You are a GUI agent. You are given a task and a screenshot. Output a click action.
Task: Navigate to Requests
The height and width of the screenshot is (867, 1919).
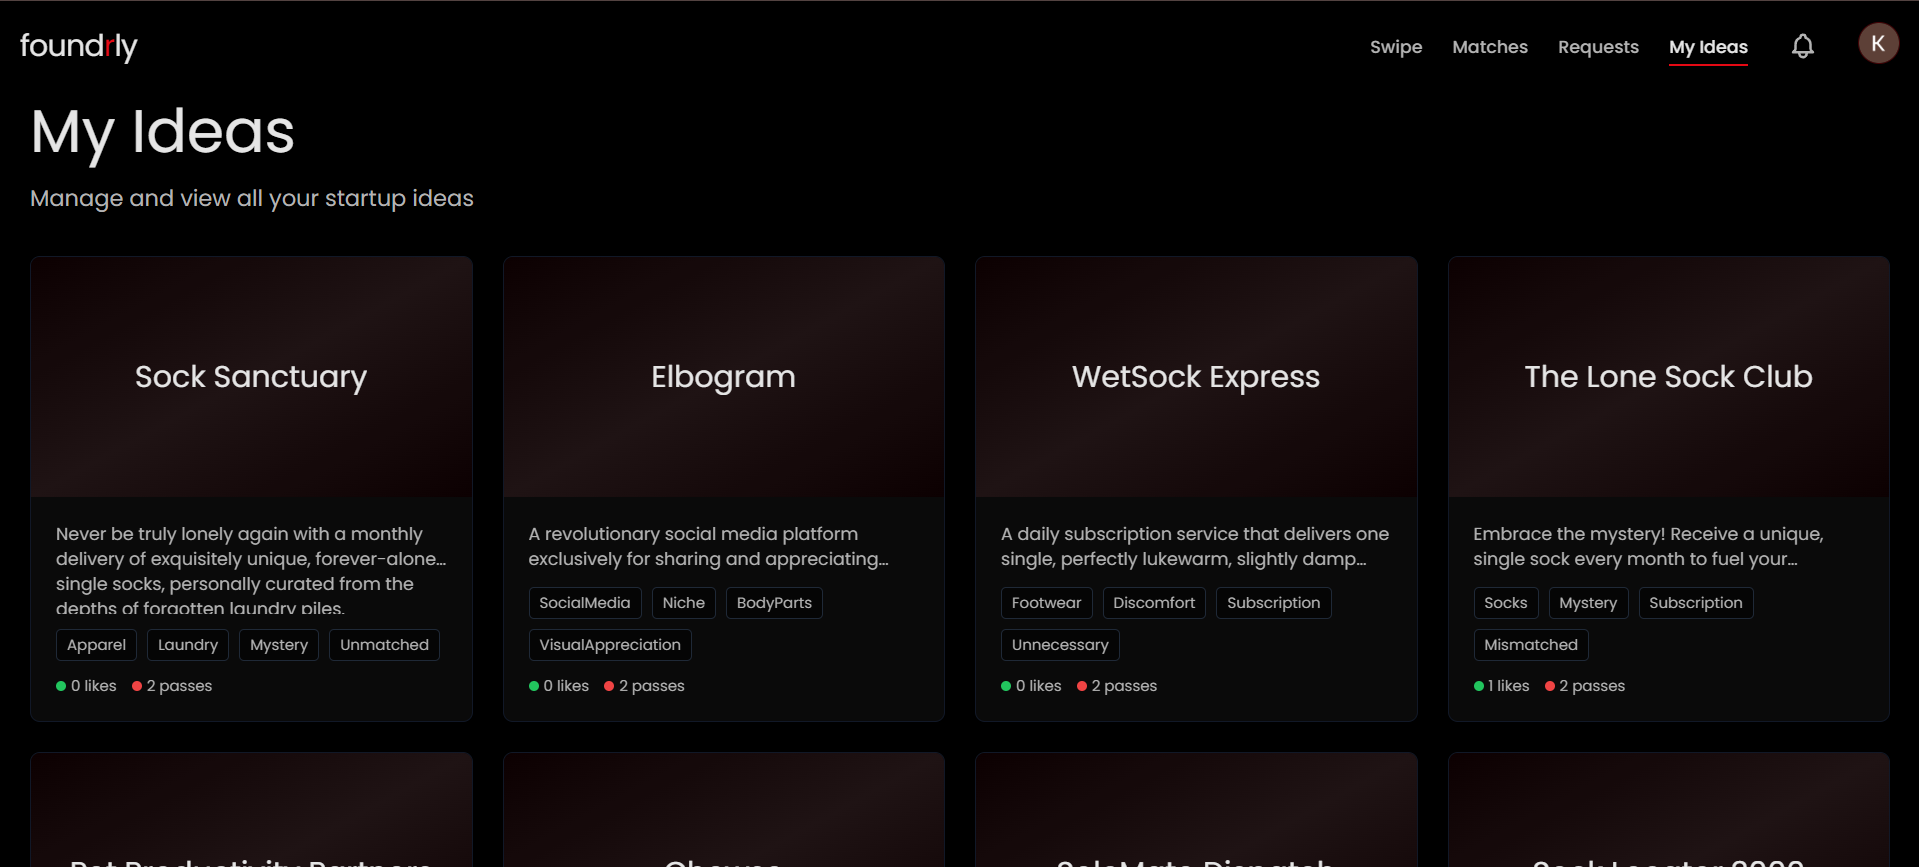coord(1598,47)
